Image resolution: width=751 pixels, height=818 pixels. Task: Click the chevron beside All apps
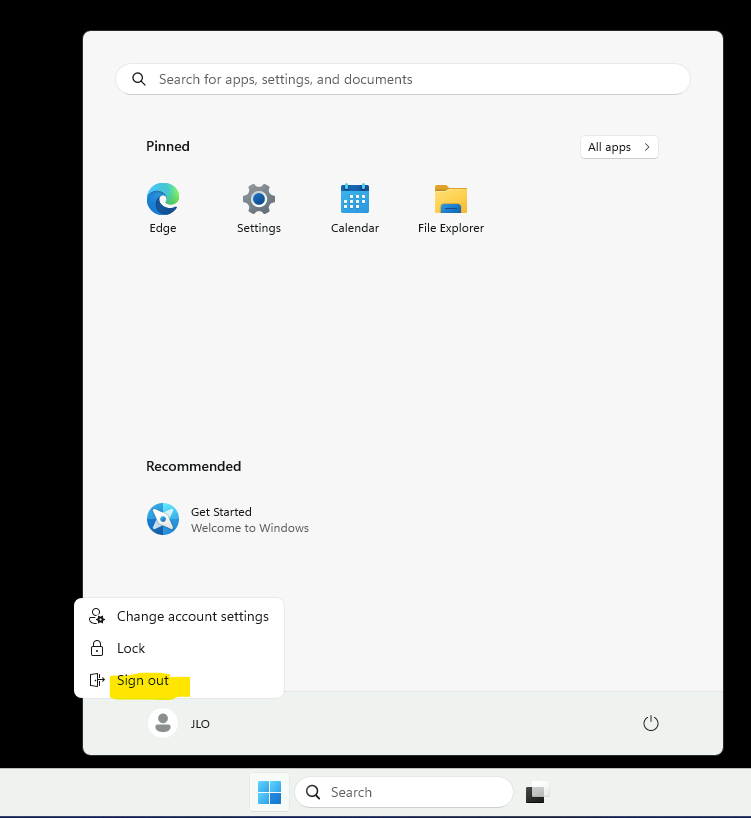pyautogui.click(x=647, y=147)
